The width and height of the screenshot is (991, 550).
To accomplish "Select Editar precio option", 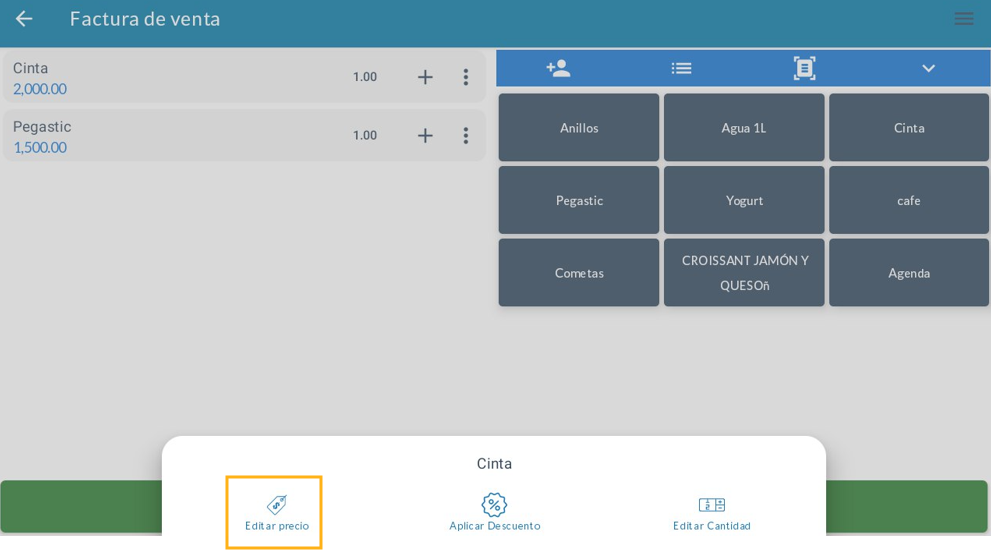I will tap(276, 512).
